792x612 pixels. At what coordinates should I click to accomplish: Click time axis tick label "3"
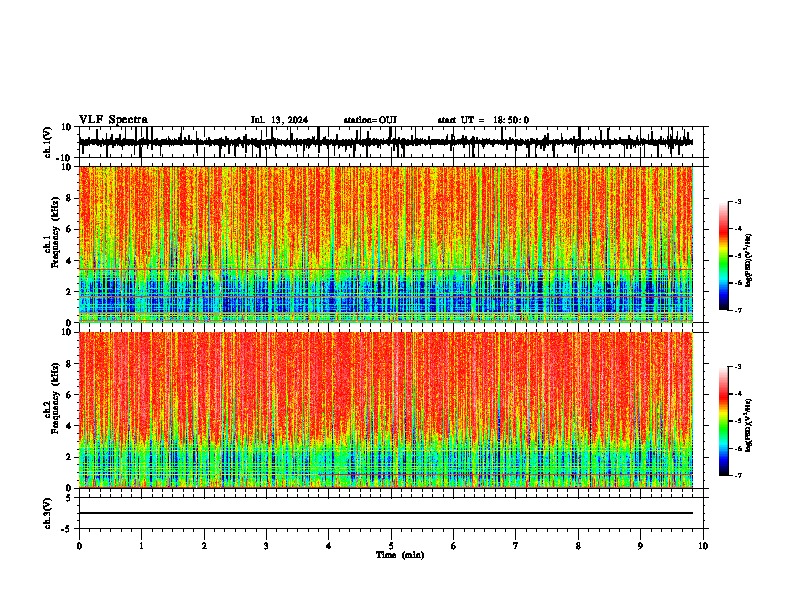(266, 546)
